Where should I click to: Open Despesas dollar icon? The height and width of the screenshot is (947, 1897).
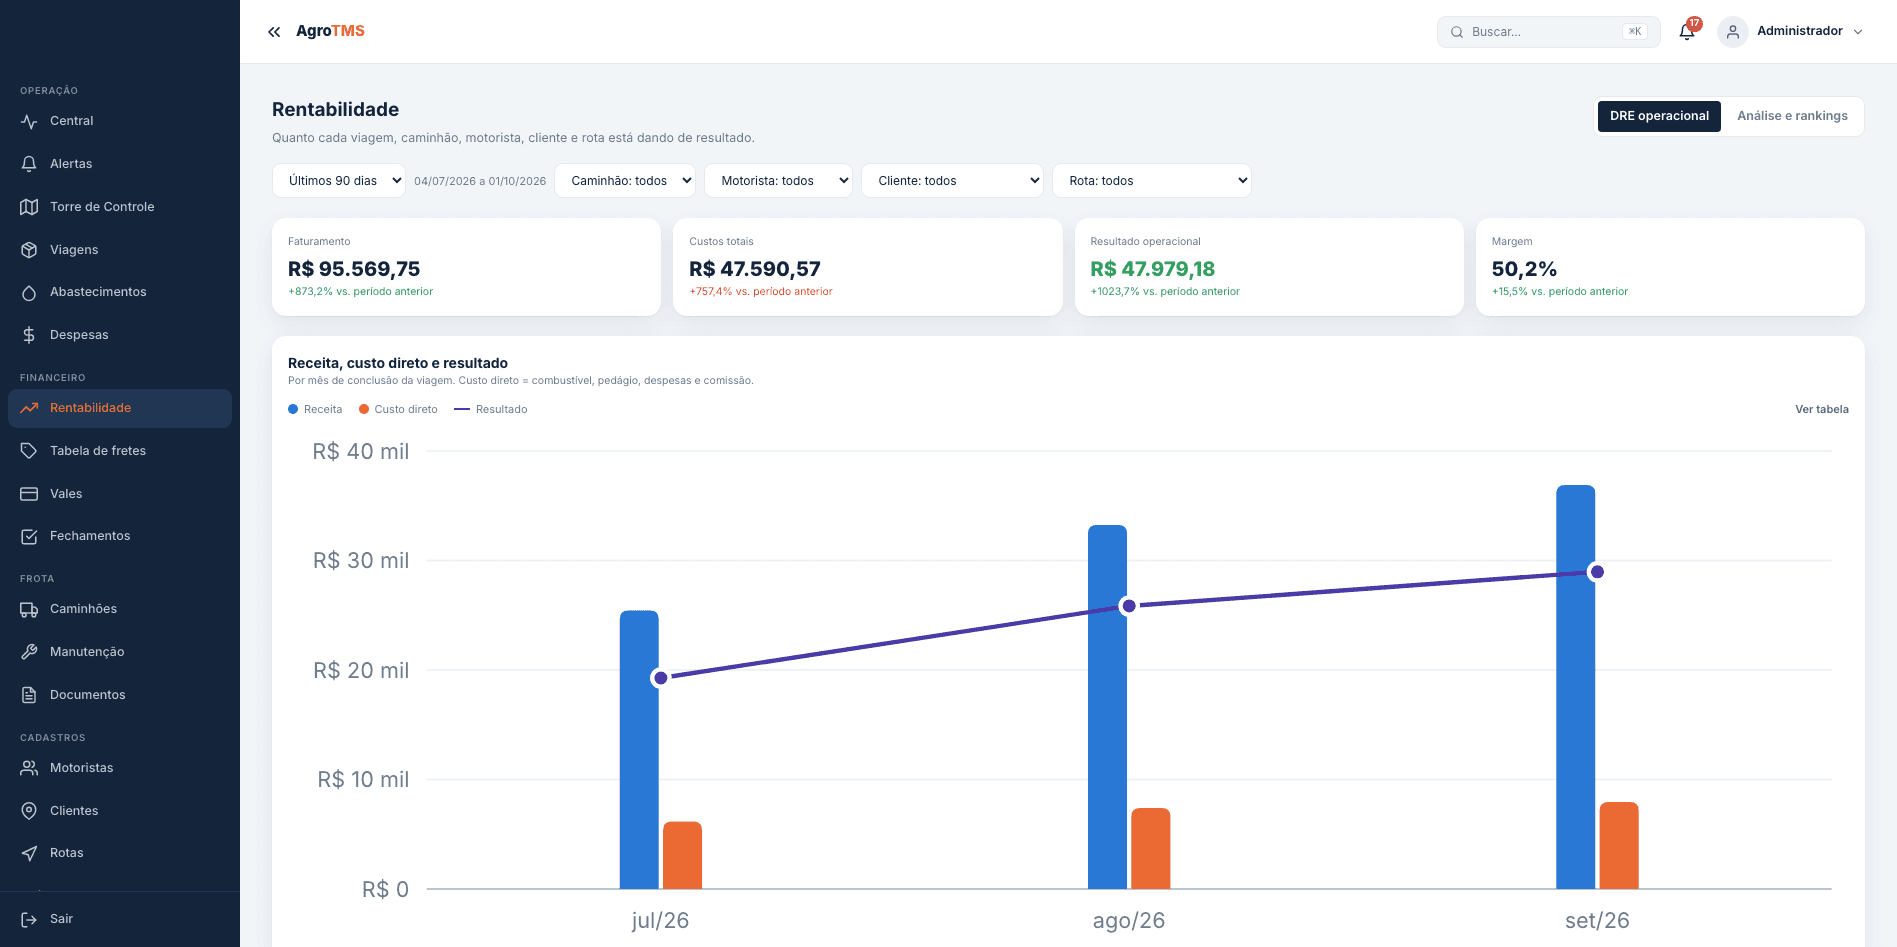point(29,335)
